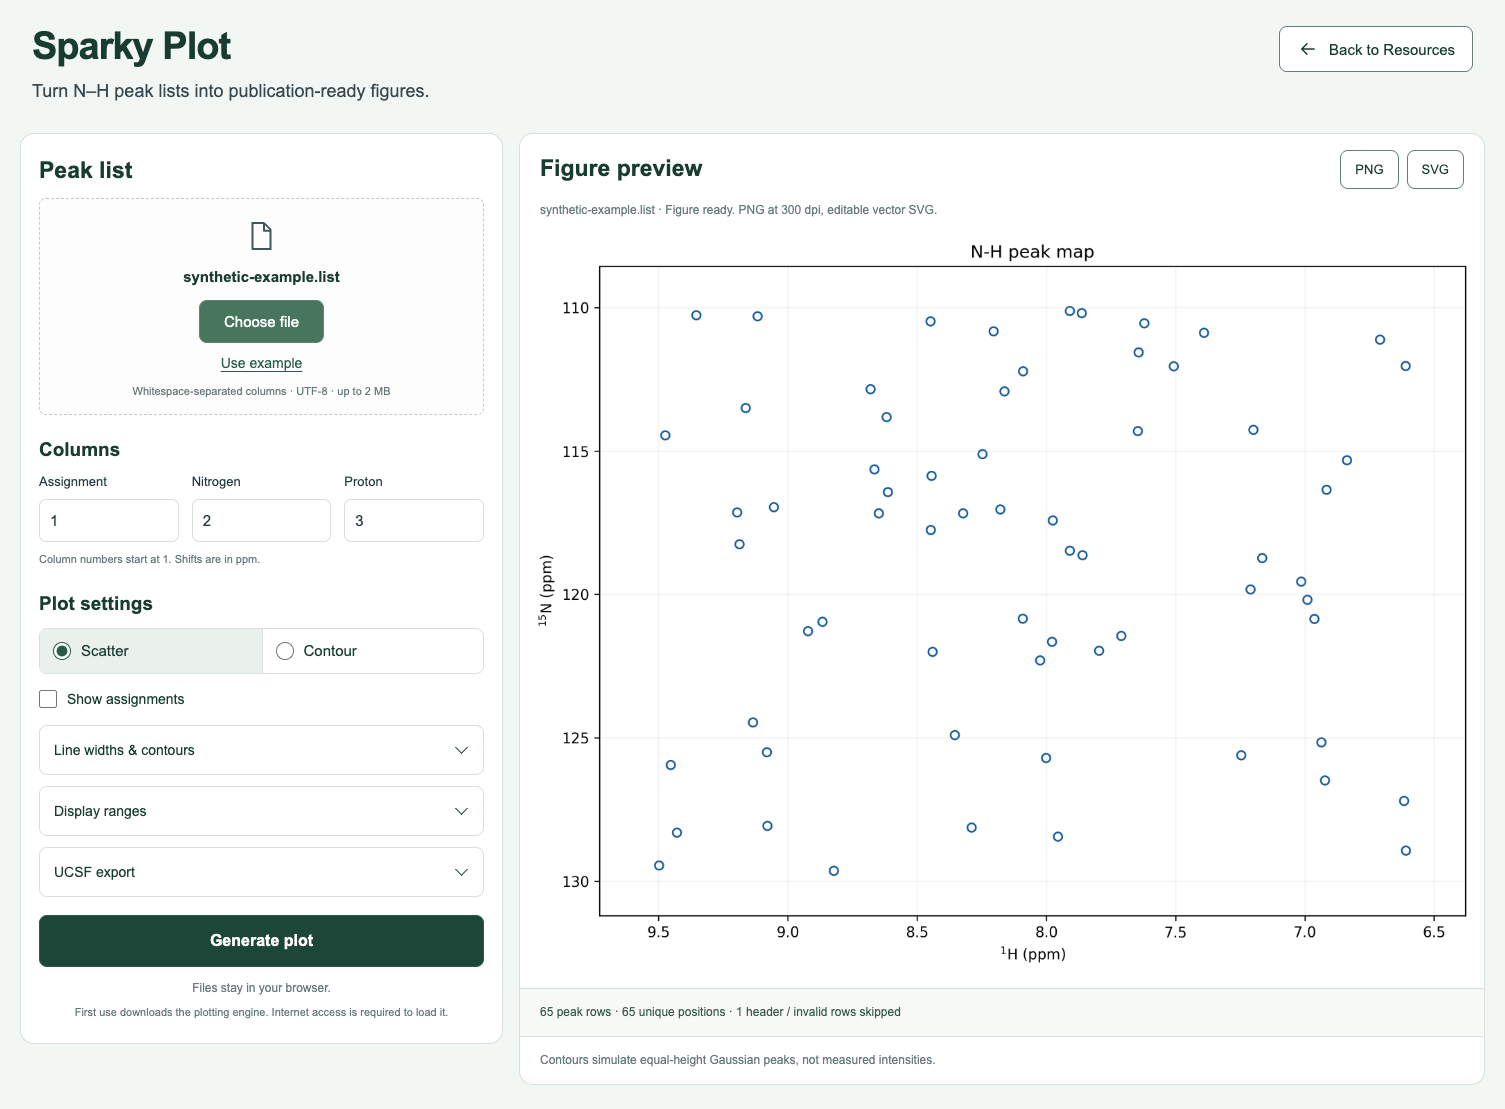Click the Figure ready status line
This screenshot has height=1109, width=1505.
(x=738, y=210)
